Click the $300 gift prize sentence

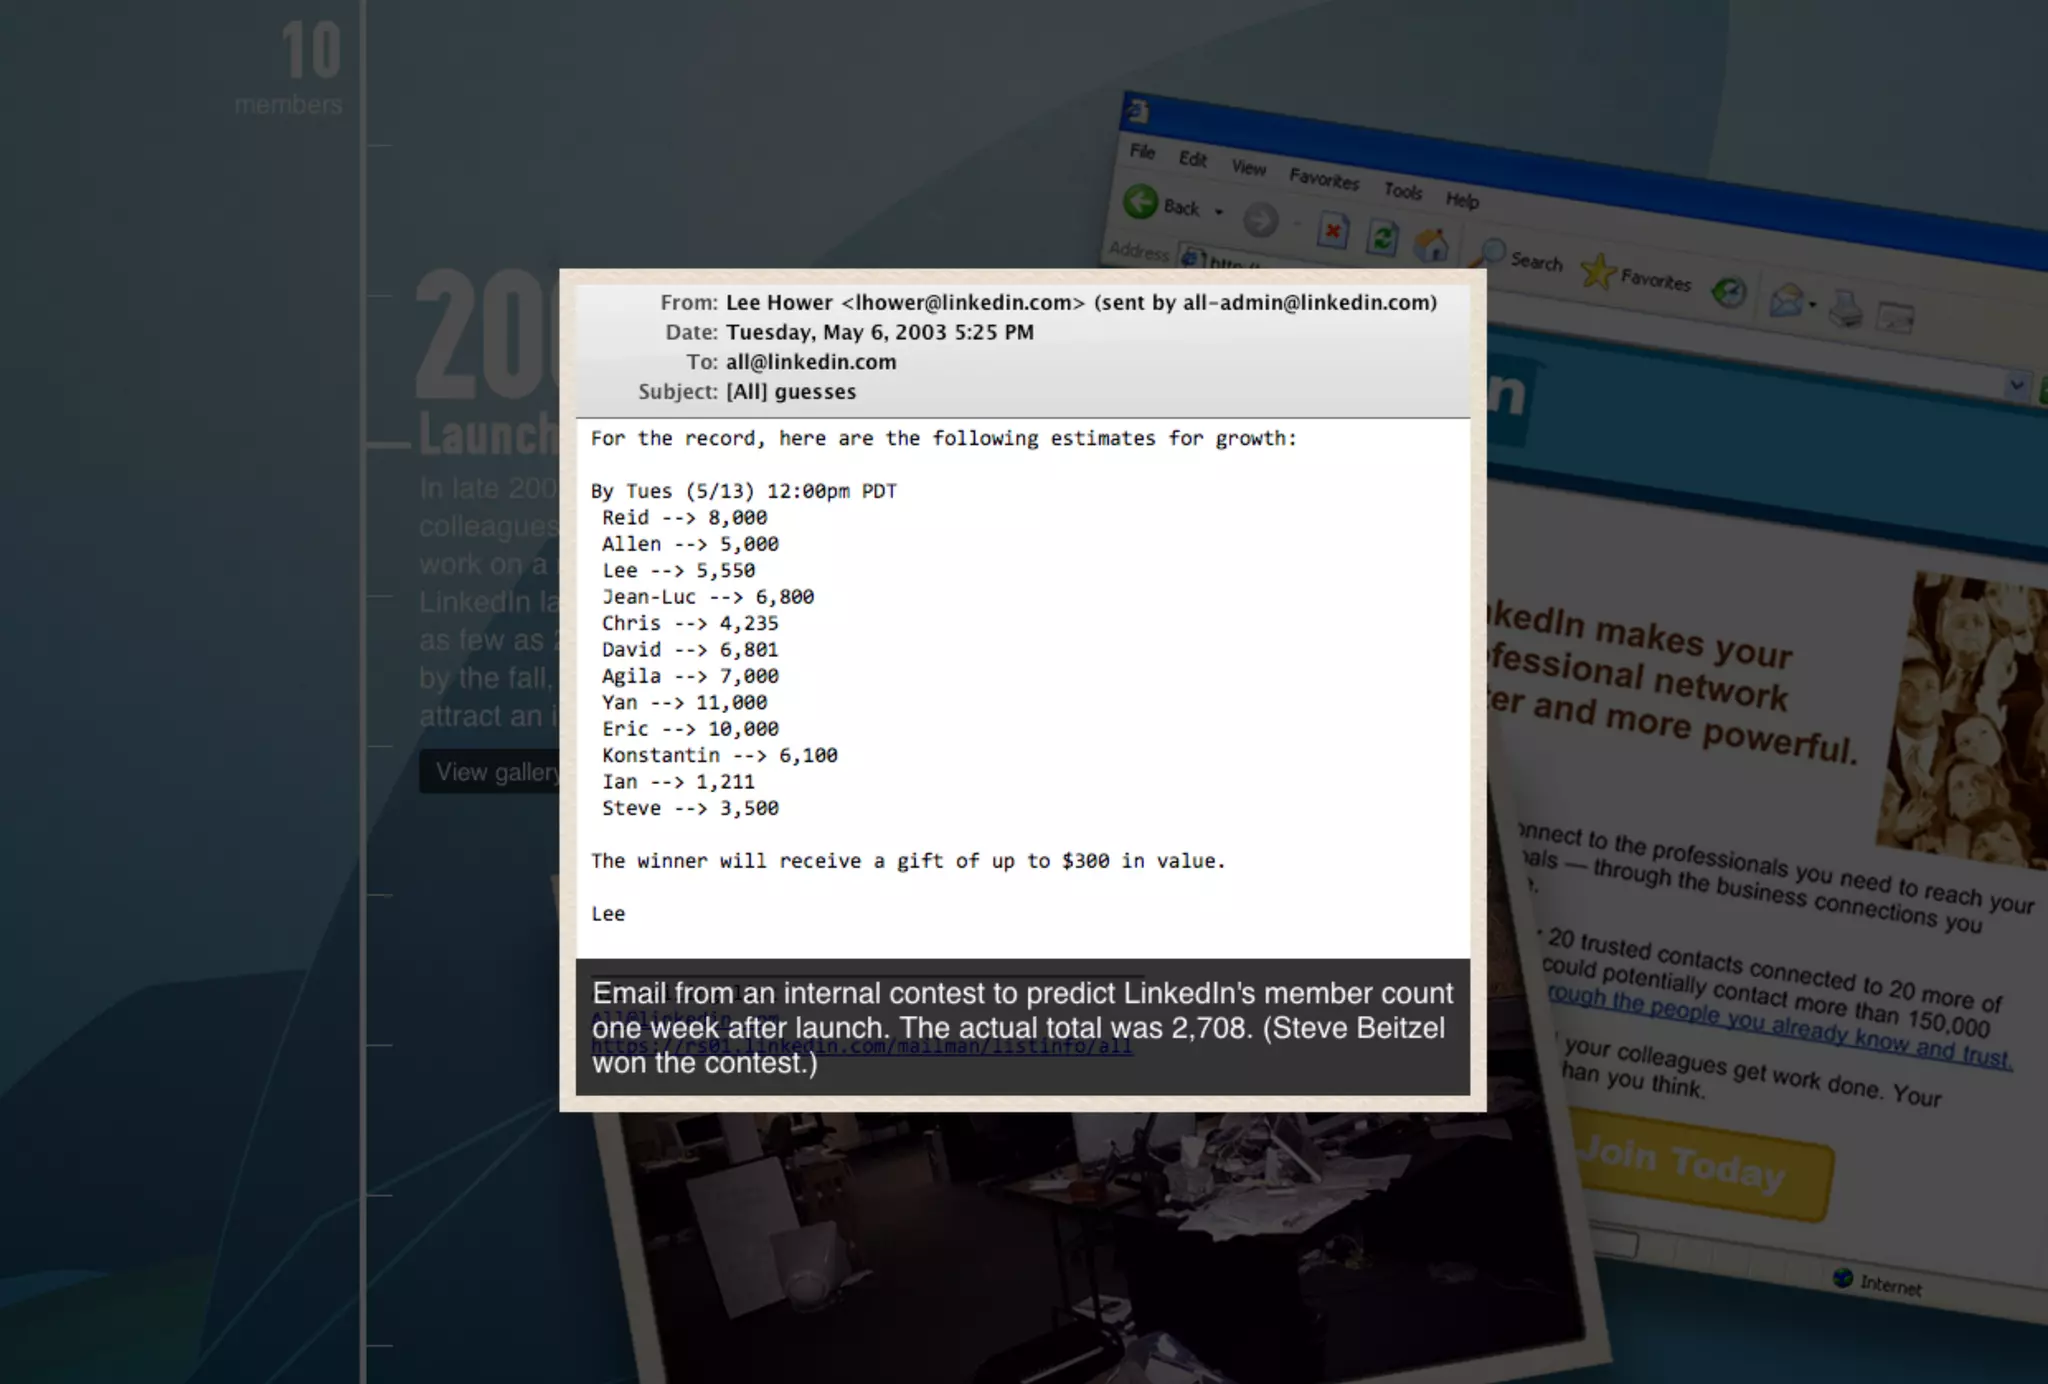[908, 861]
